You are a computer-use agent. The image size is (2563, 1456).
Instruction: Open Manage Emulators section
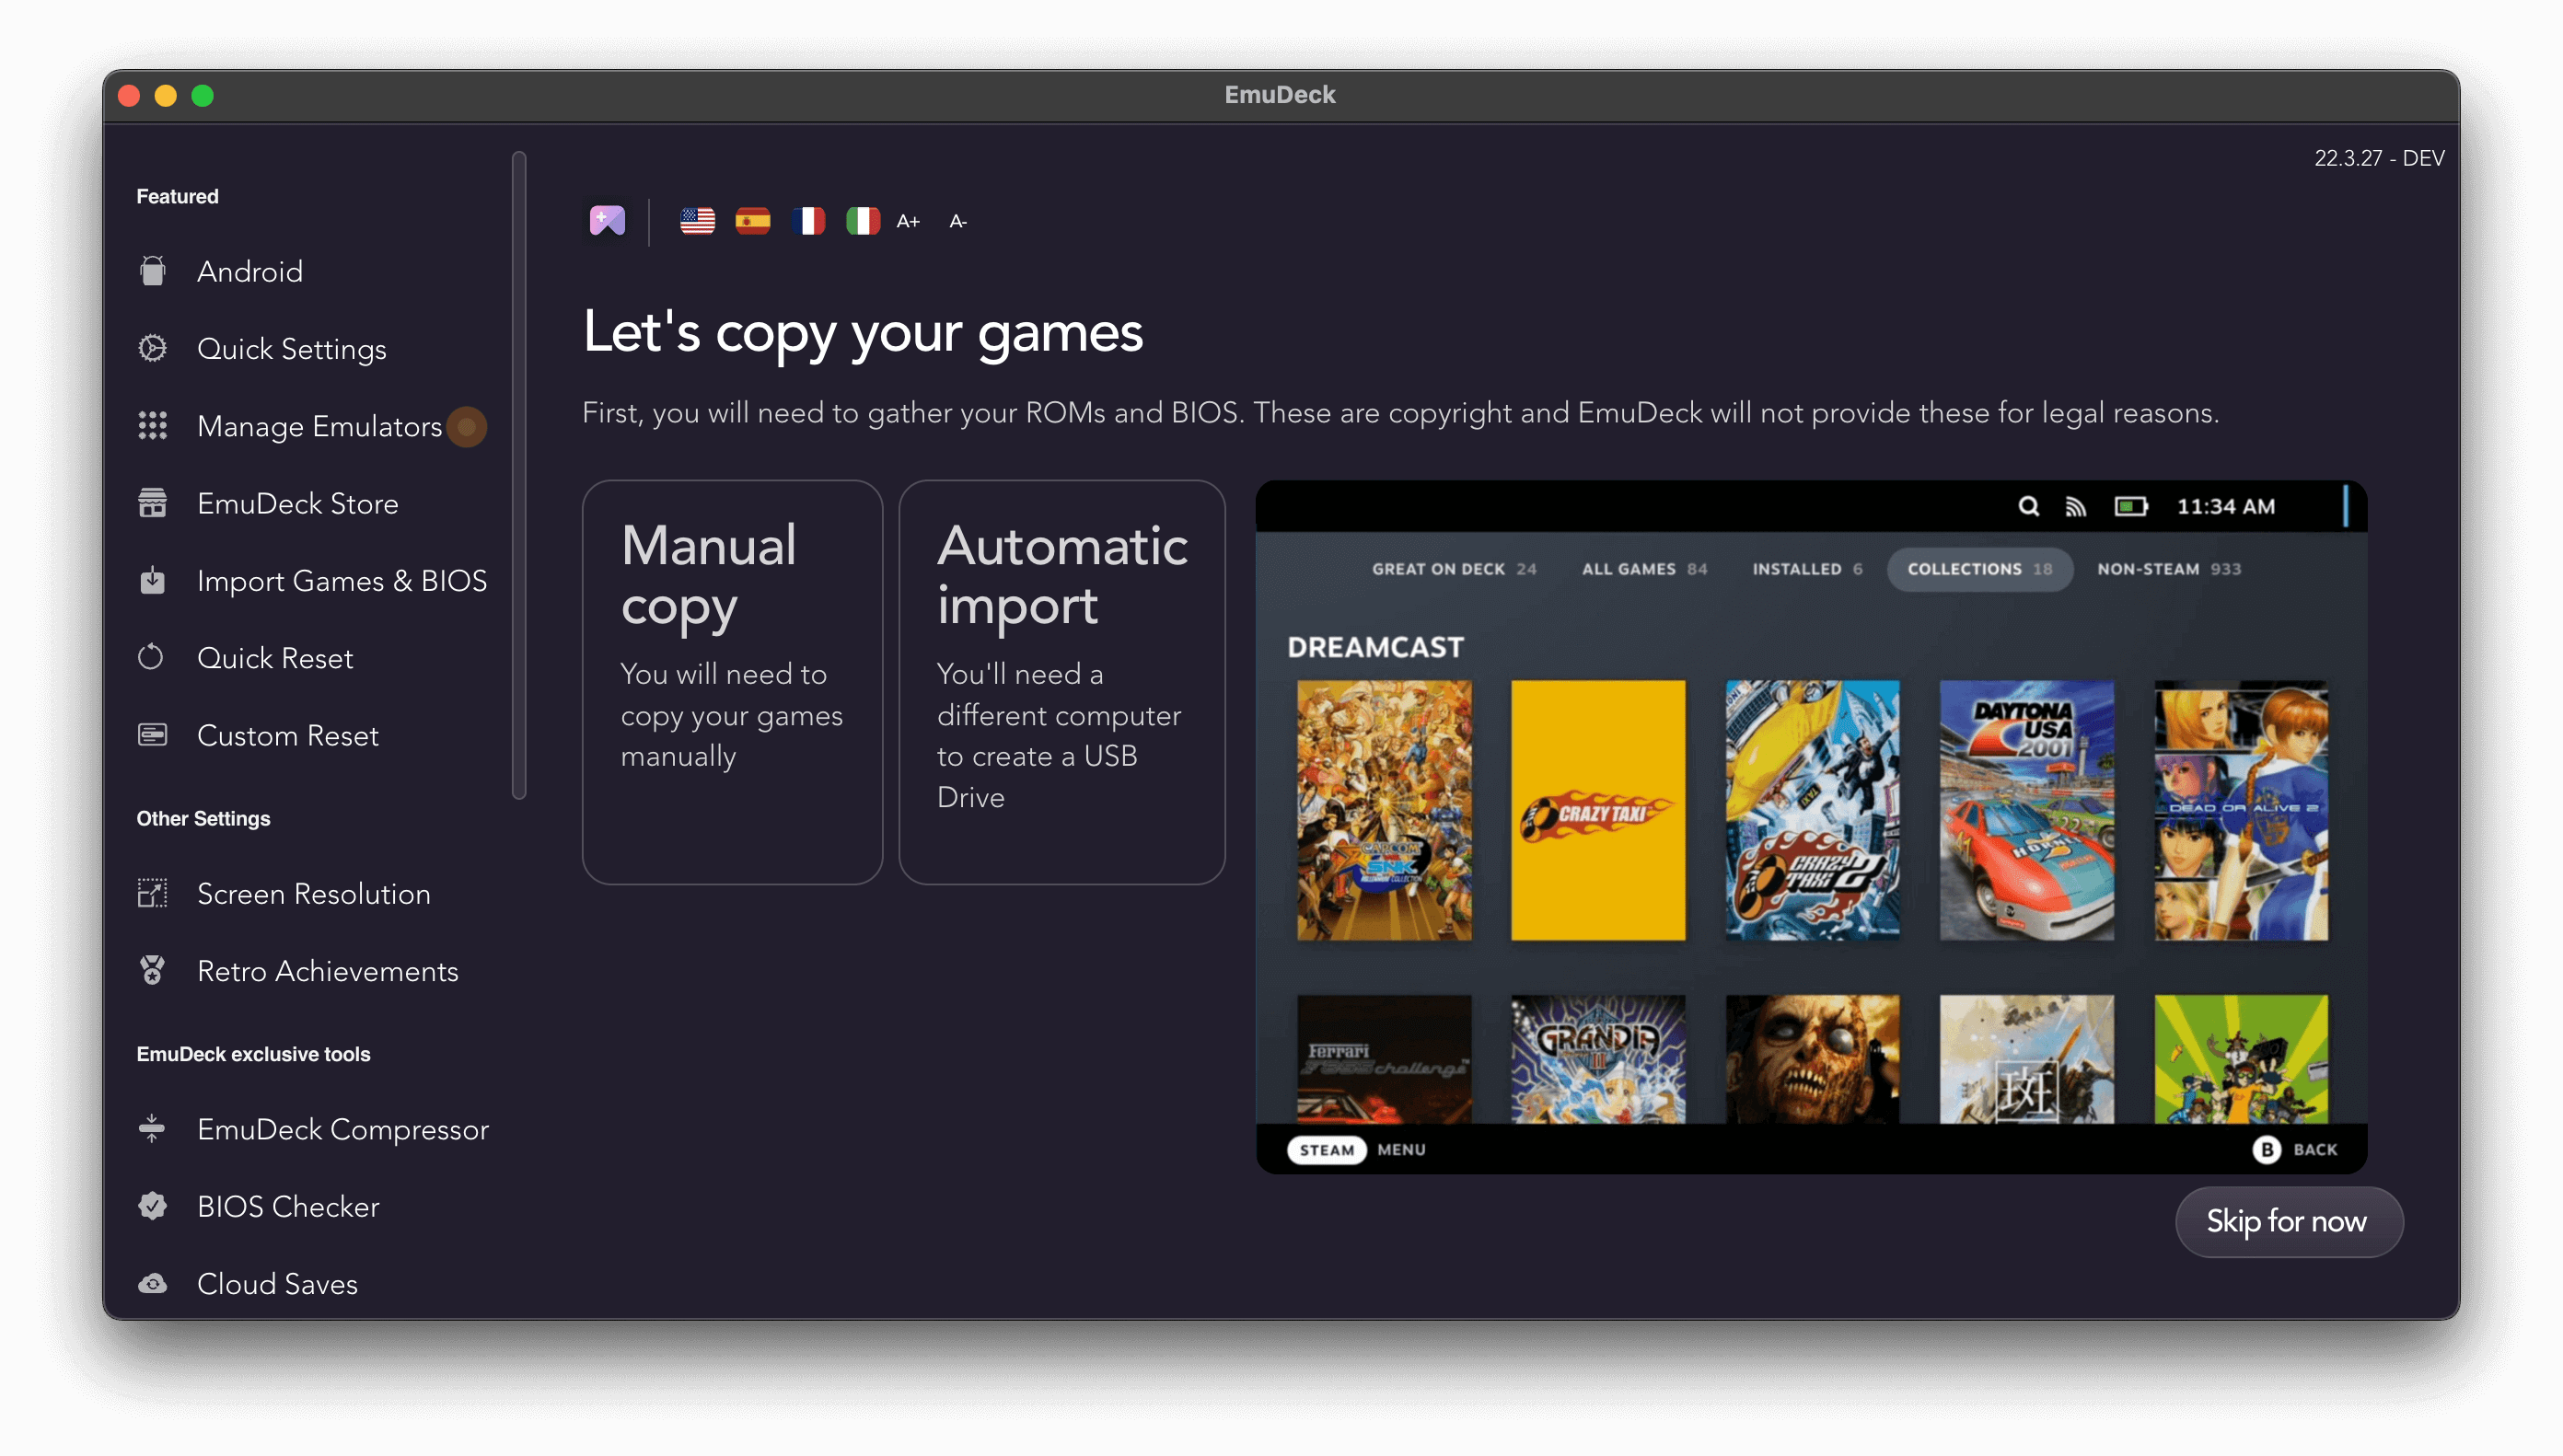tap(319, 426)
